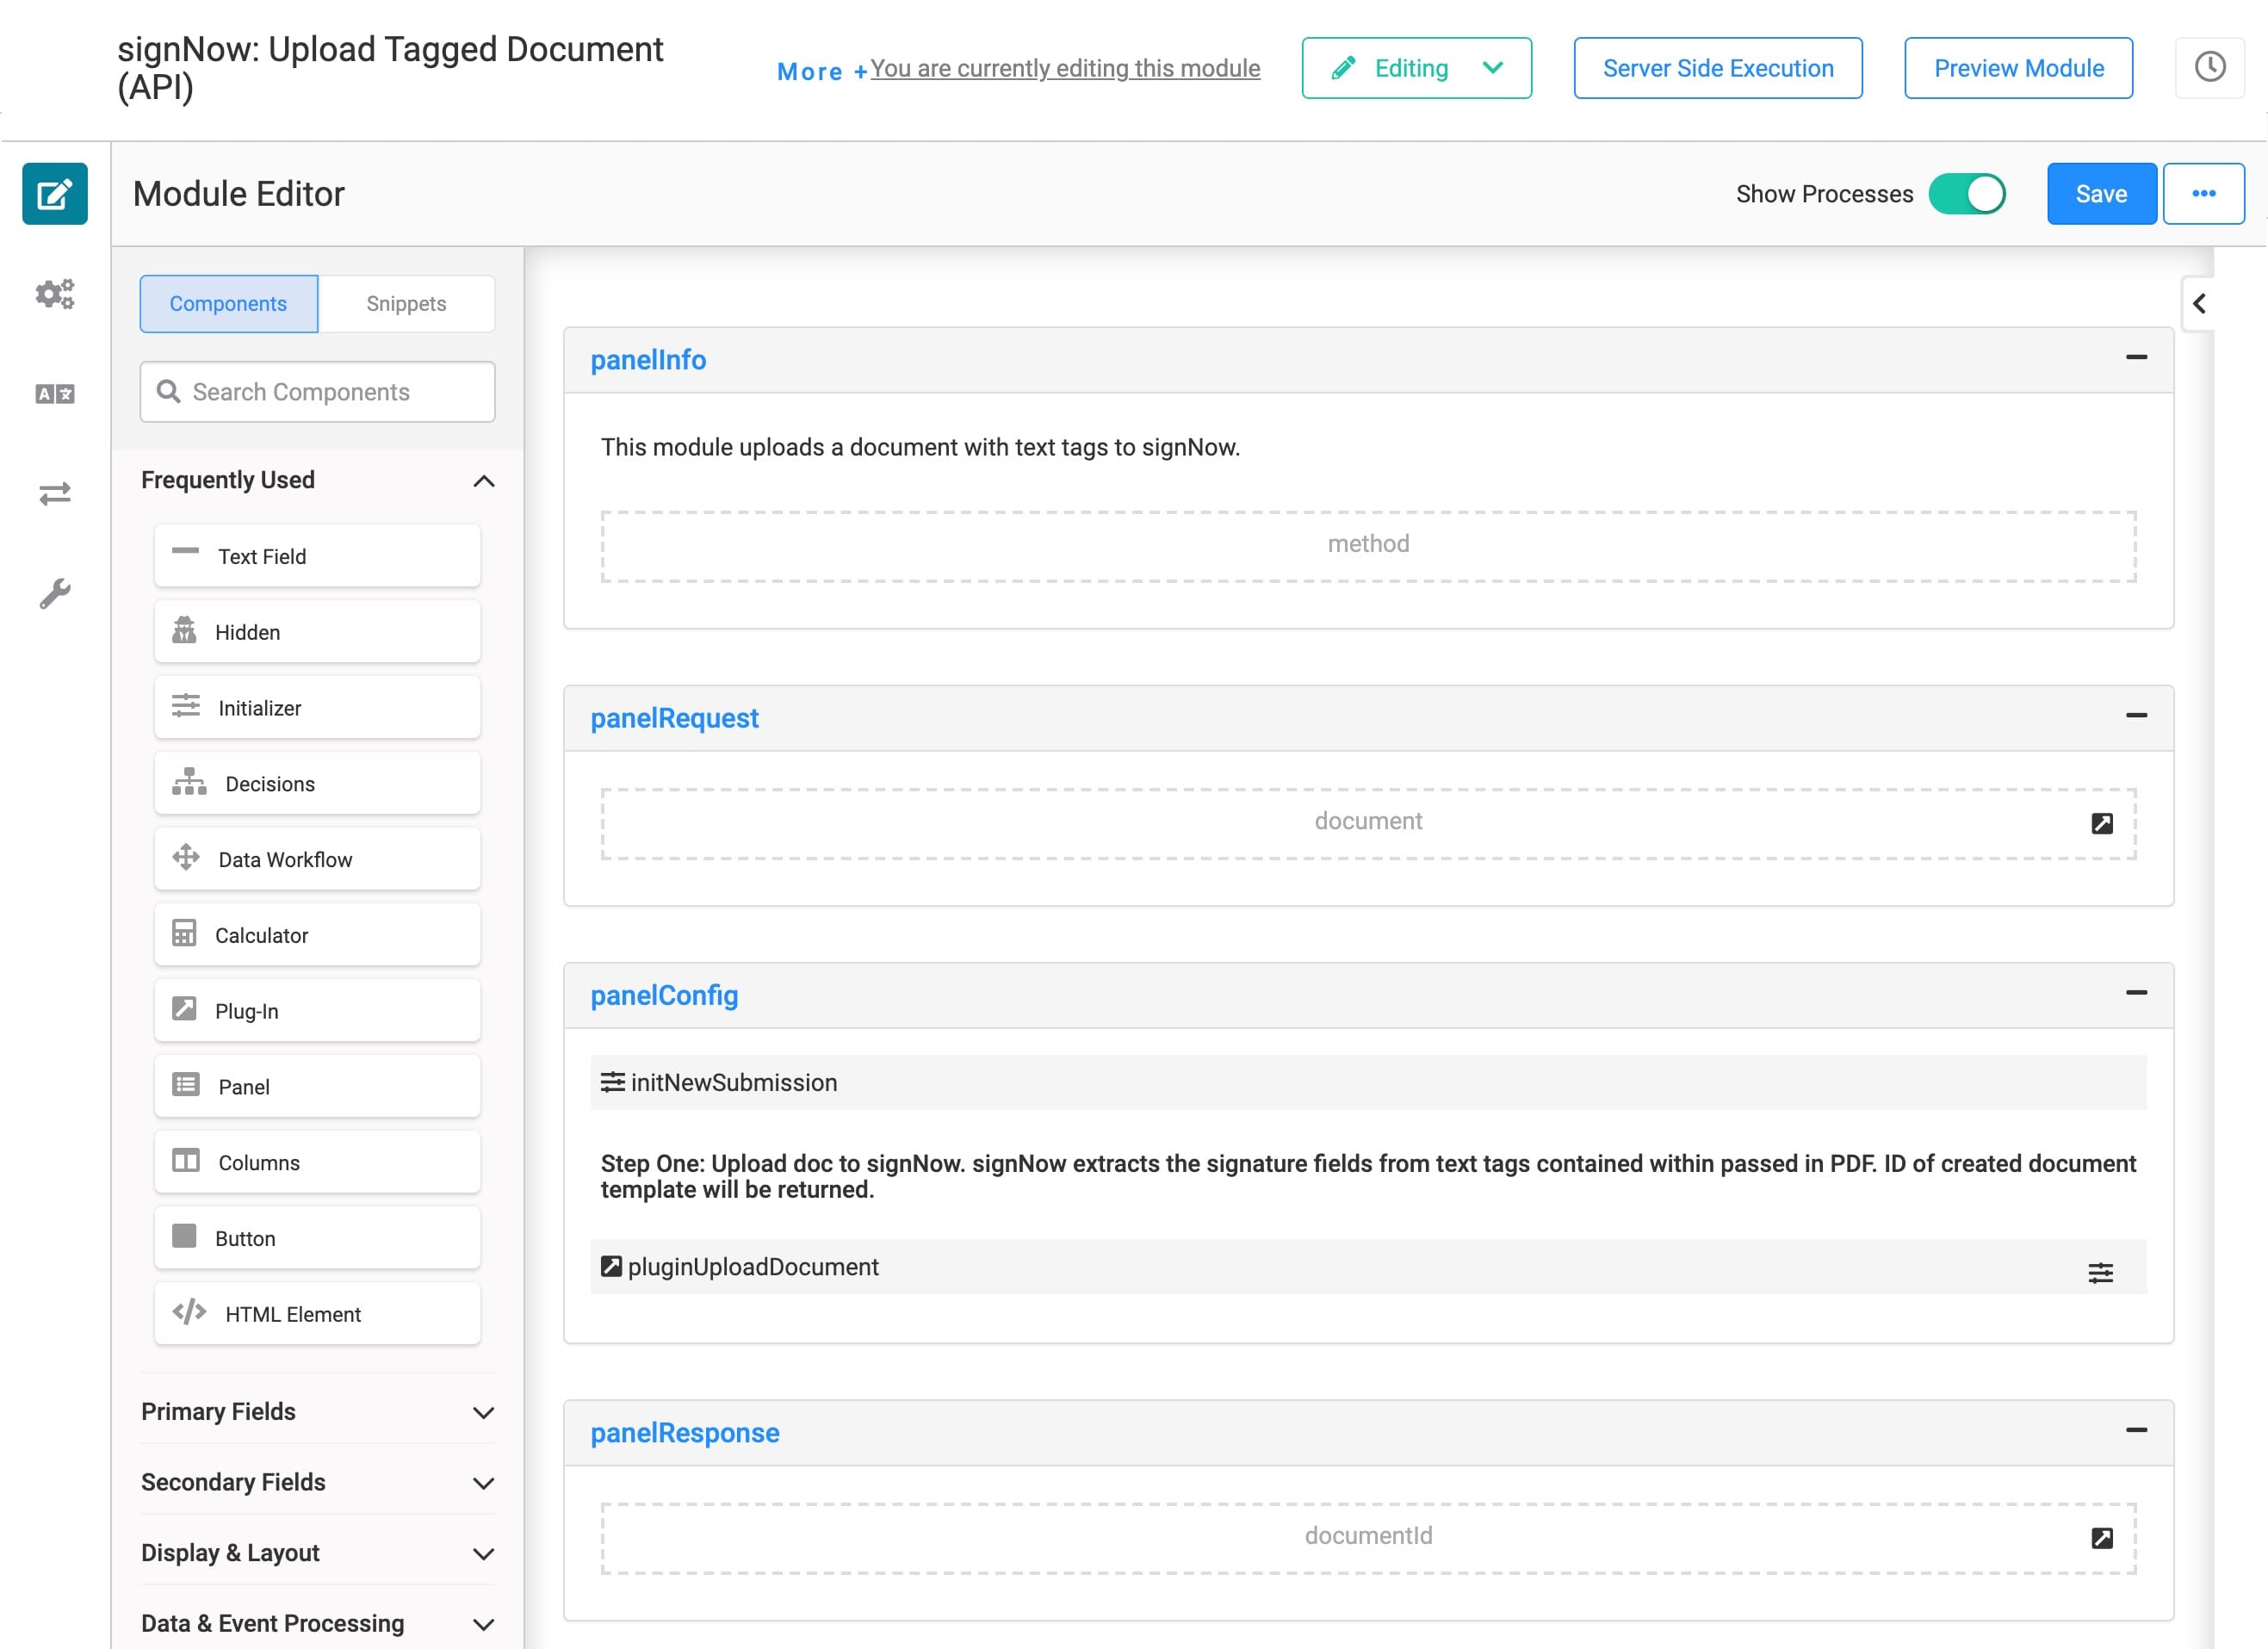
Task: Click the Button component icon
Action: click(184, 1237)
